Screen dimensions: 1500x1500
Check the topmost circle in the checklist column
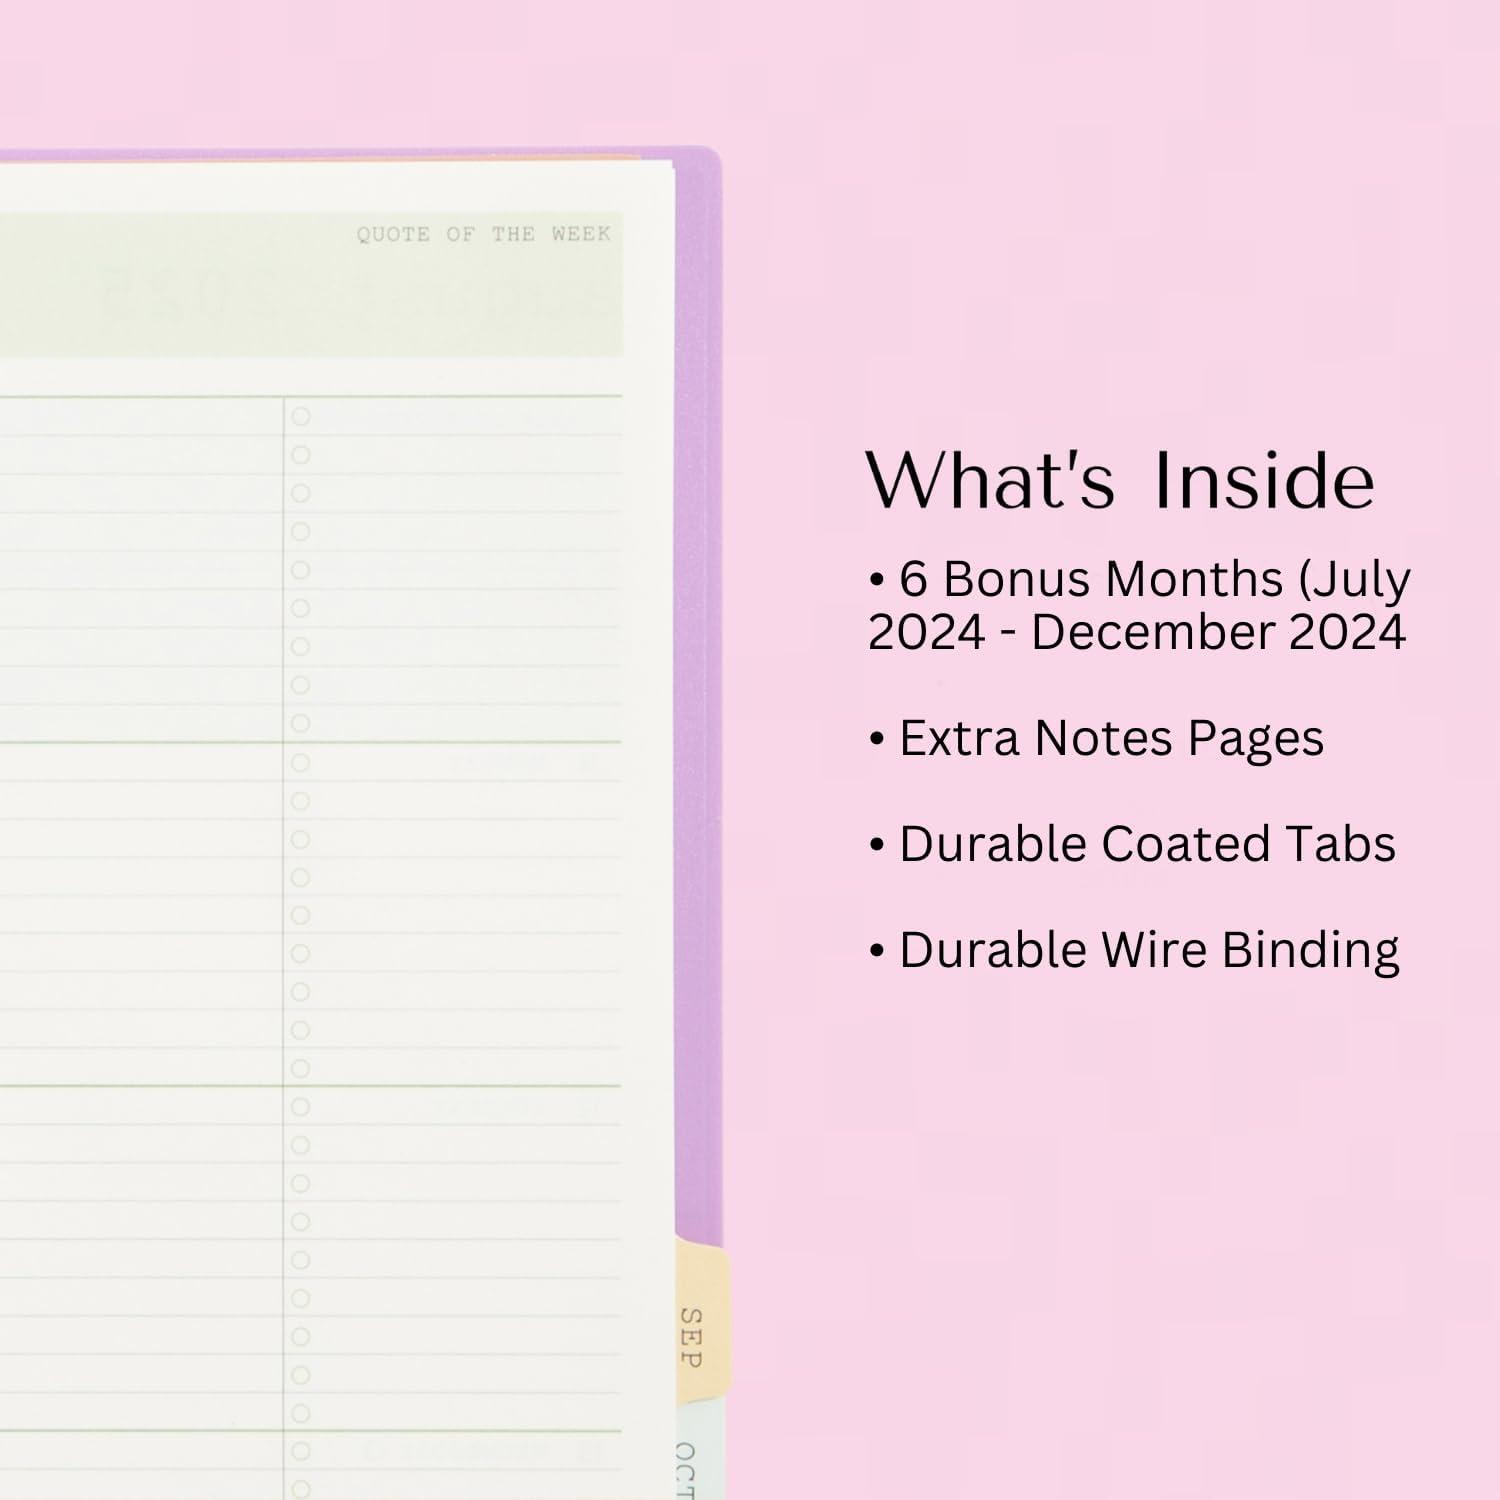pyautogui.click(x=300, y=417)
